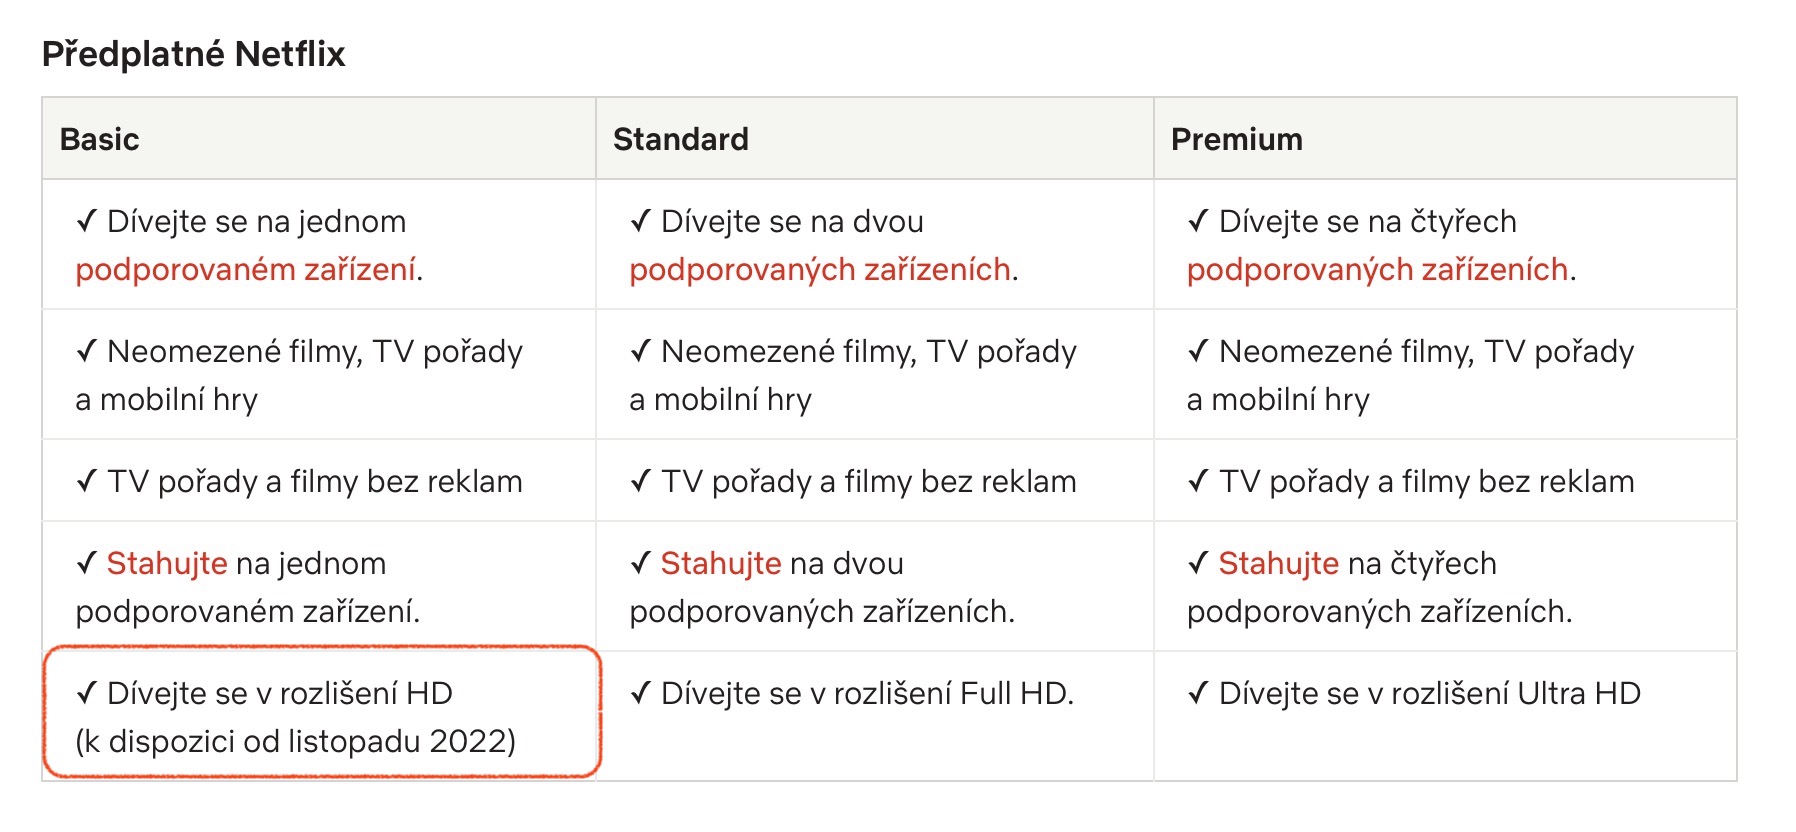Click the 'Stahujte' link in Standard column
Image resolution: width=1796 pixels, height=832 pixels.
tap(721, 564)
